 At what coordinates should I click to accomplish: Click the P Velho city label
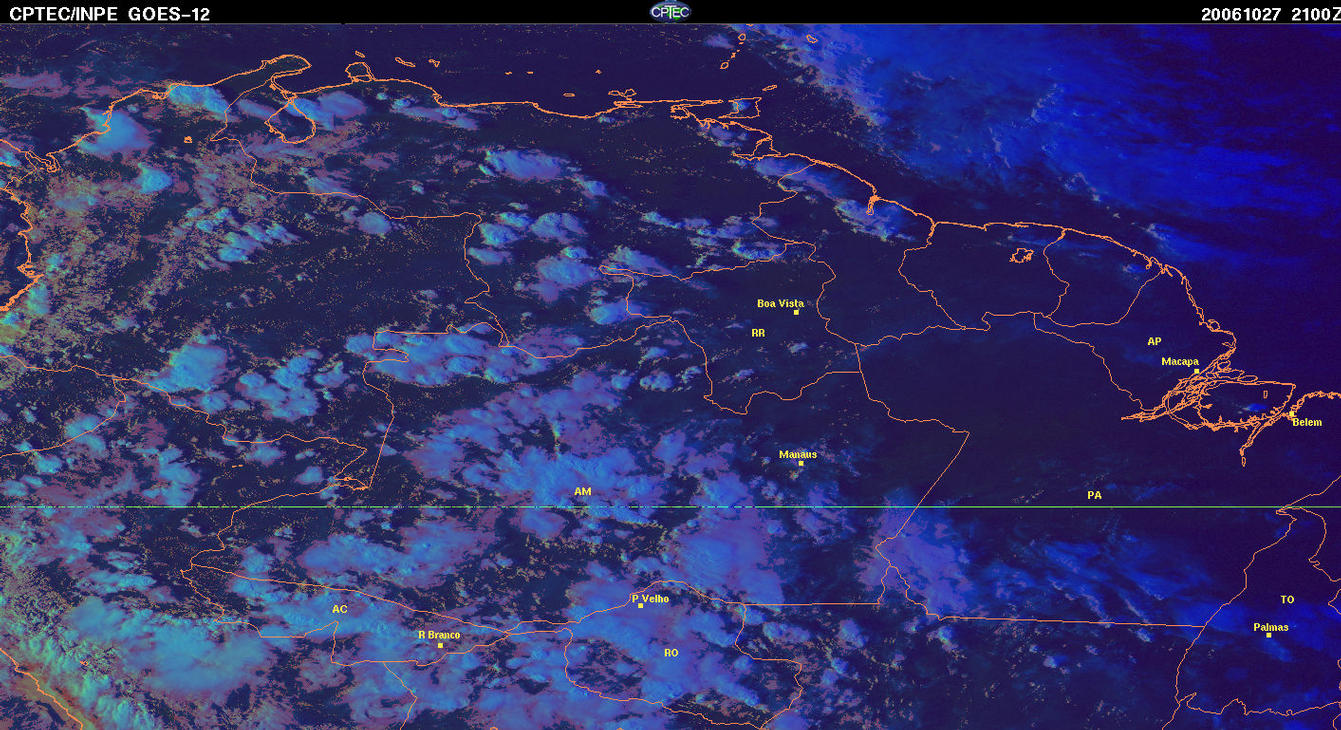[x=650, y=599]
